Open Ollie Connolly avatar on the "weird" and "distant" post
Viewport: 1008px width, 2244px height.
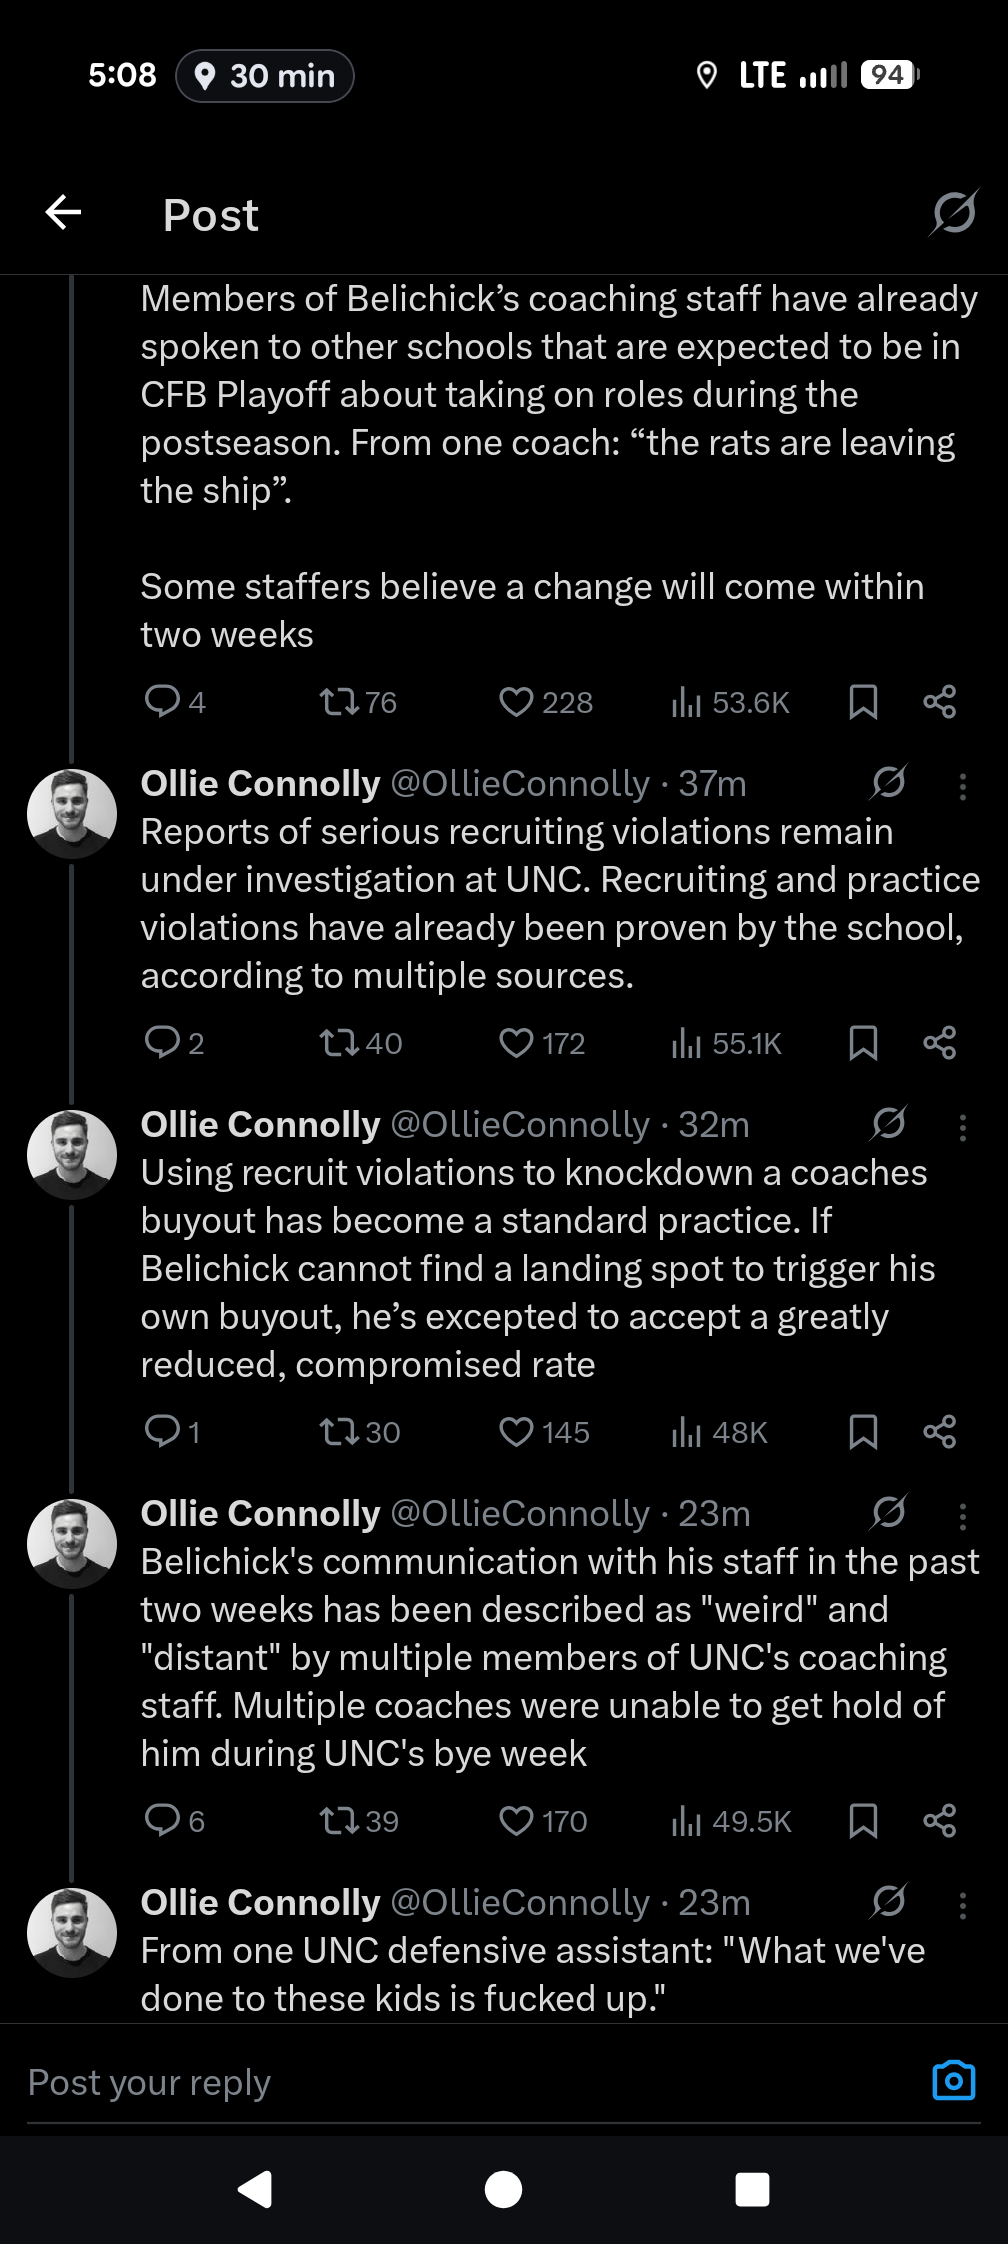pyautogui.click(x=72, y=1543)
